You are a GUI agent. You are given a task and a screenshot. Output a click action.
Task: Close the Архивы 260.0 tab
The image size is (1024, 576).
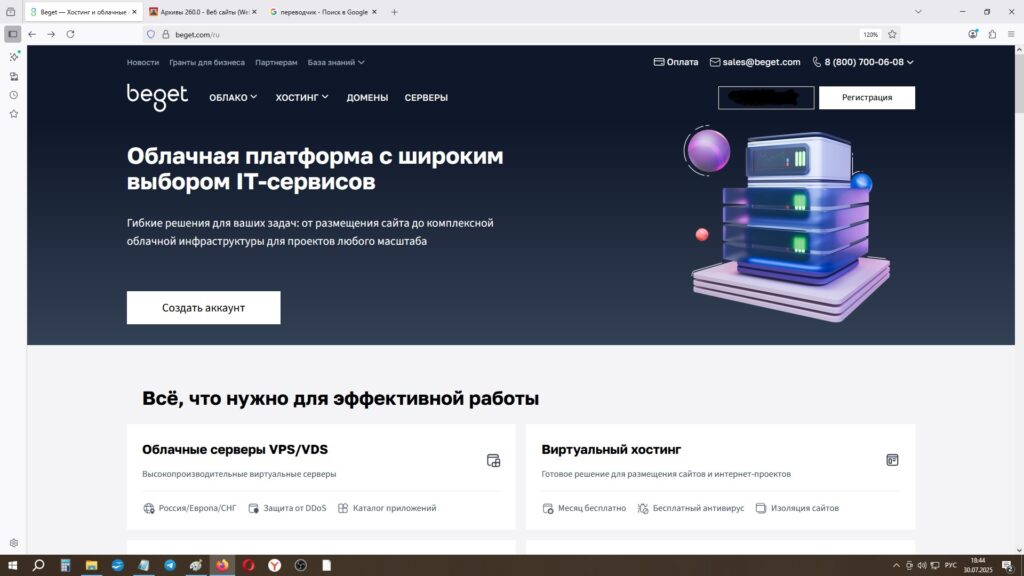pos(254,12)
